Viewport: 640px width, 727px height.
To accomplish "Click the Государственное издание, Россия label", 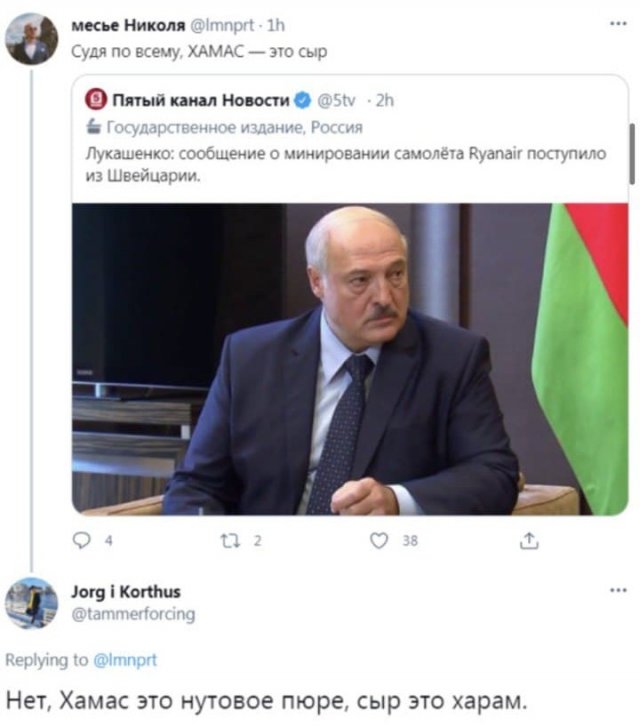I will (x=234, y=127).
